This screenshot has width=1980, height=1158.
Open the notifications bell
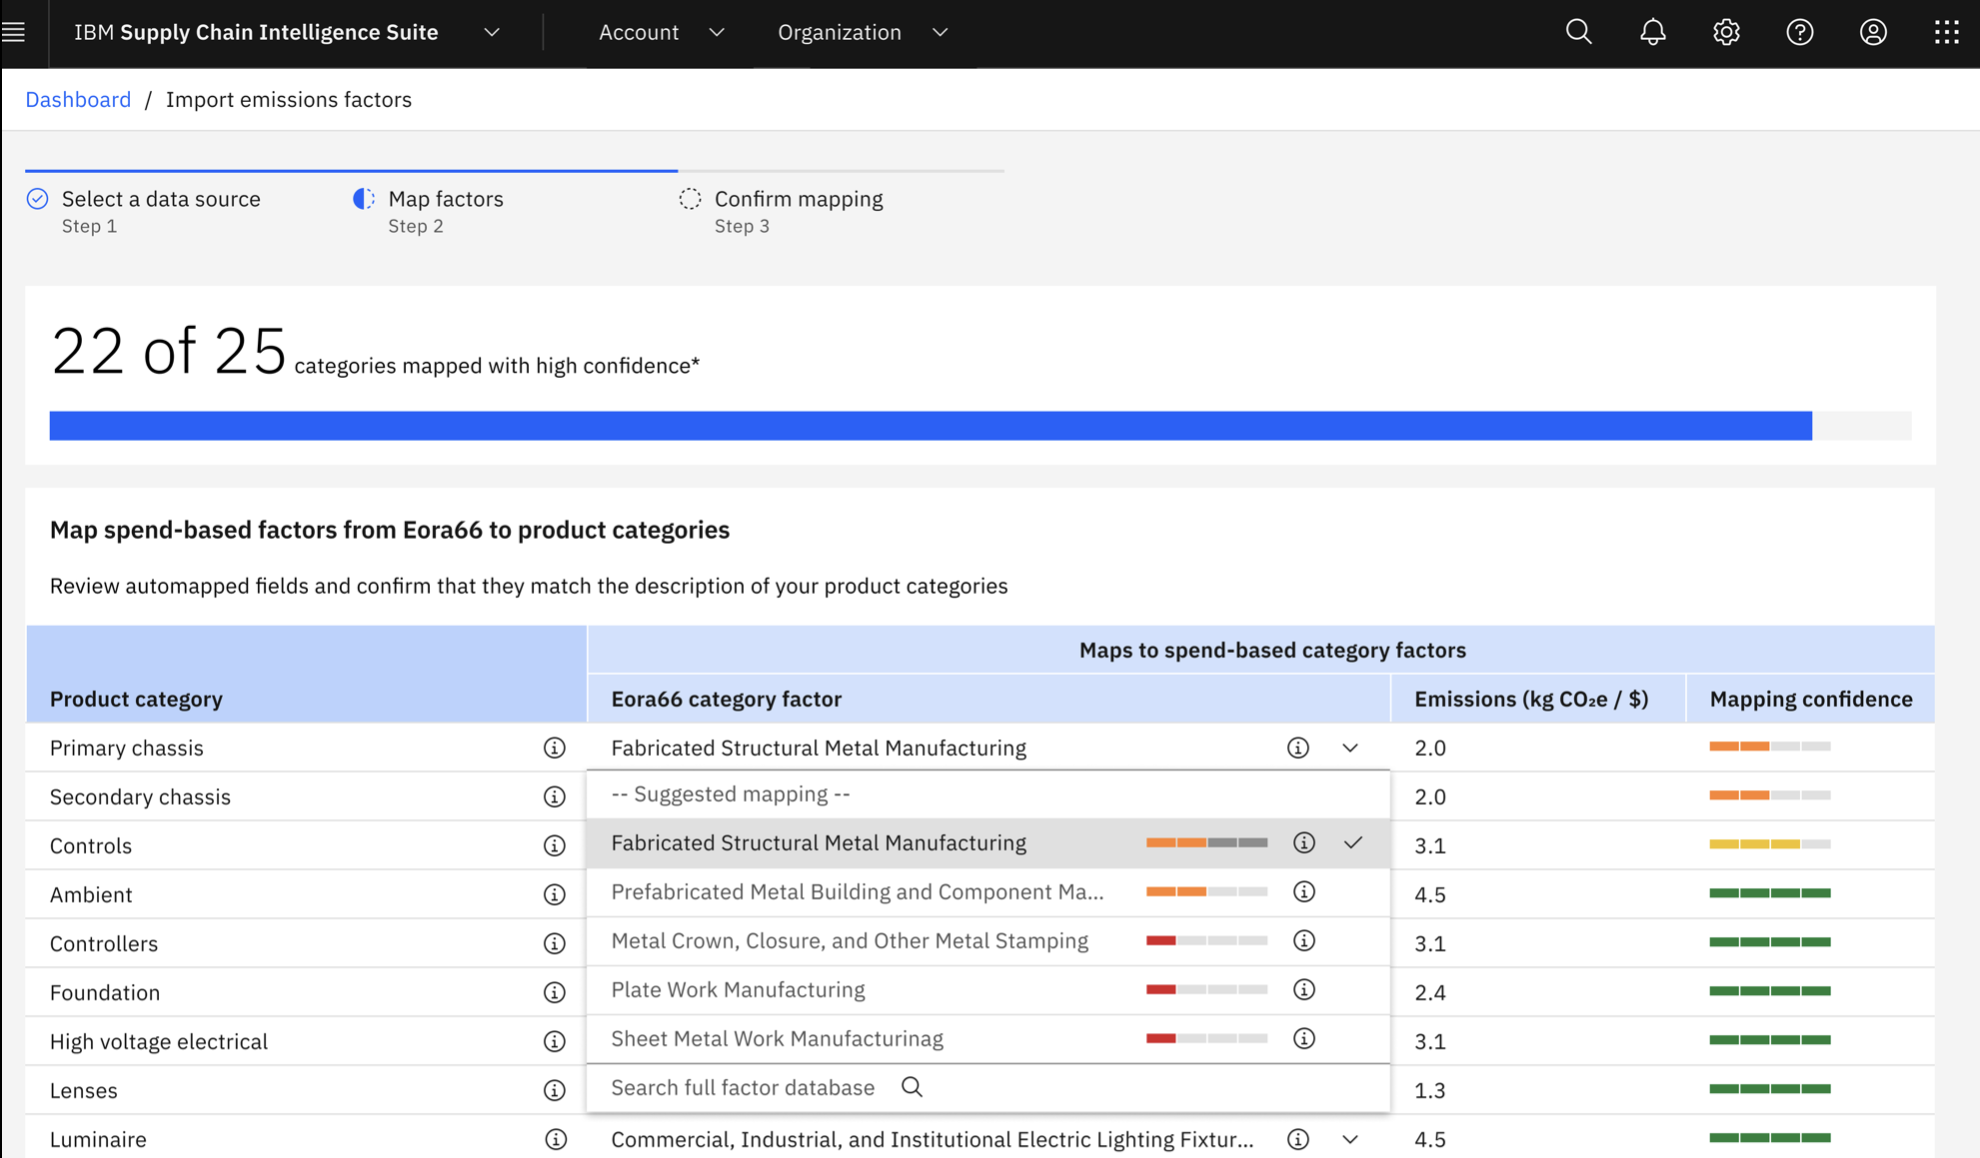[x=1652, y=32]
